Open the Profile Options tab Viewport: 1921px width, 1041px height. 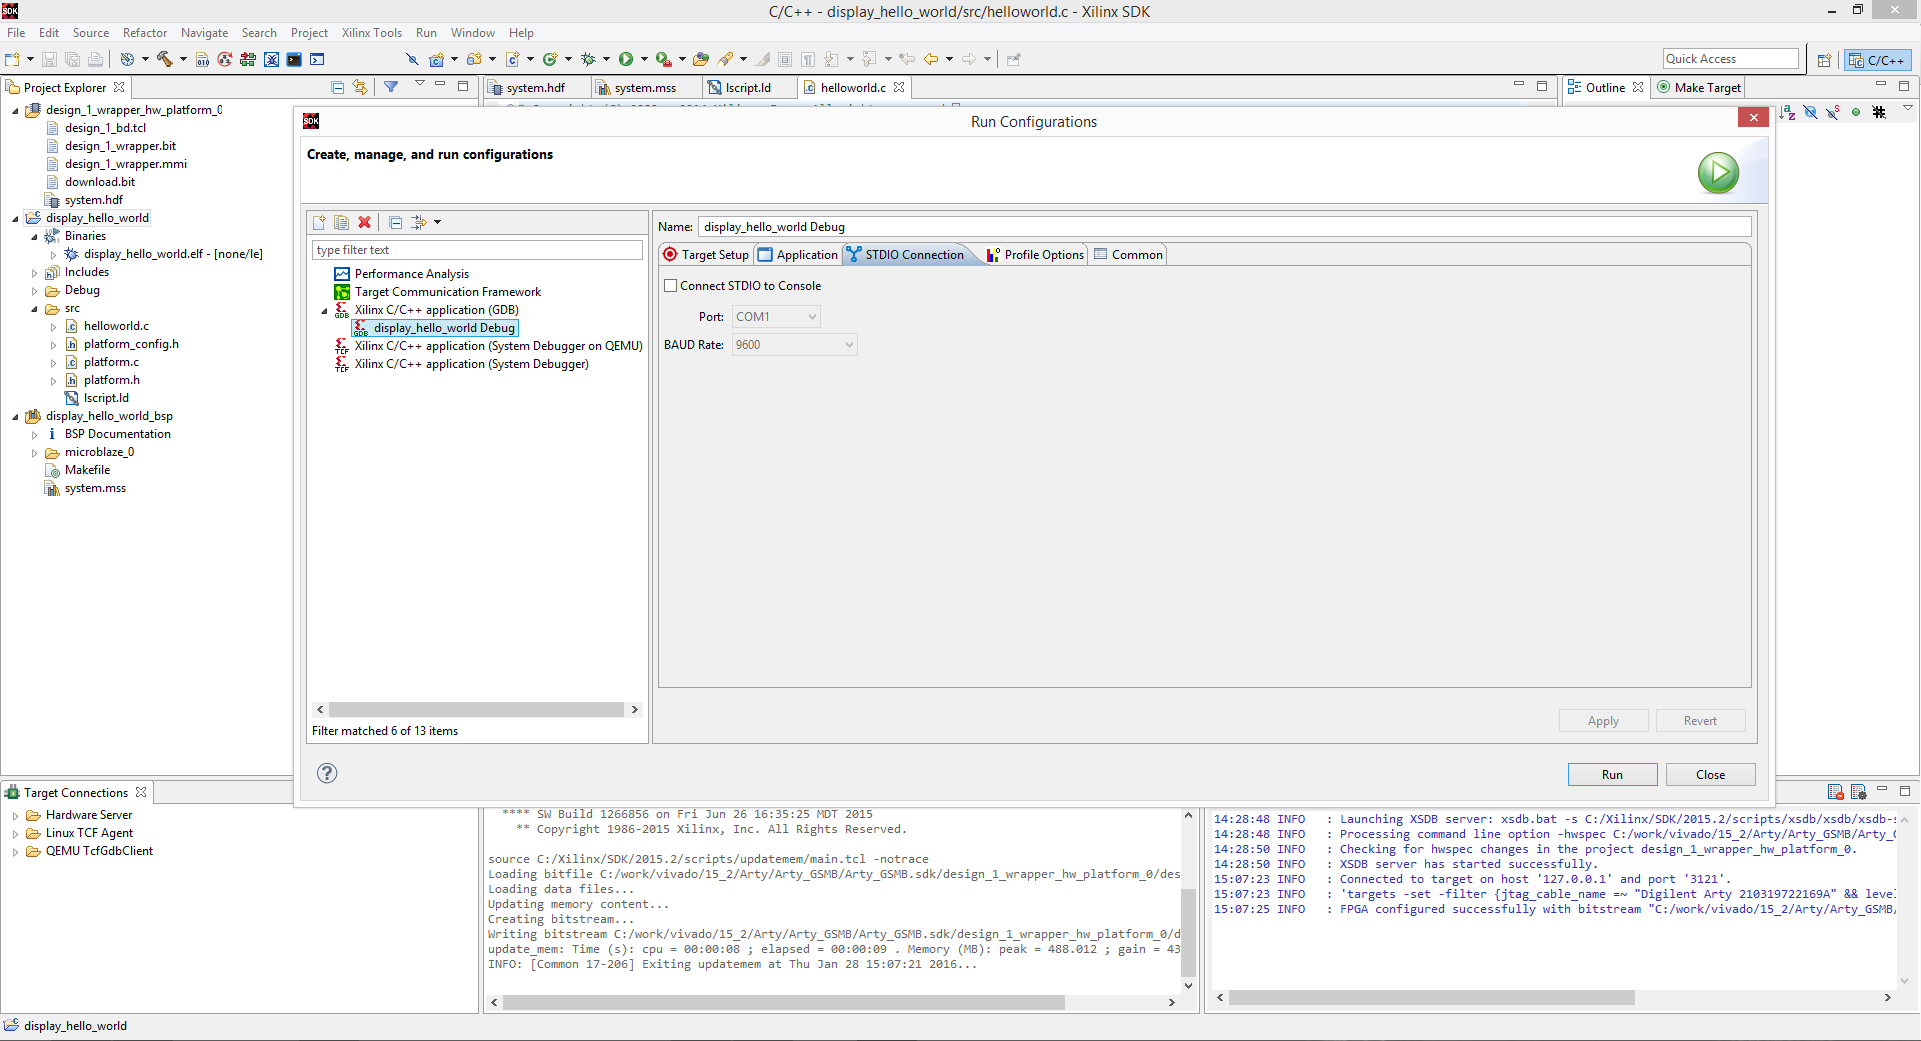[1035, 255]
